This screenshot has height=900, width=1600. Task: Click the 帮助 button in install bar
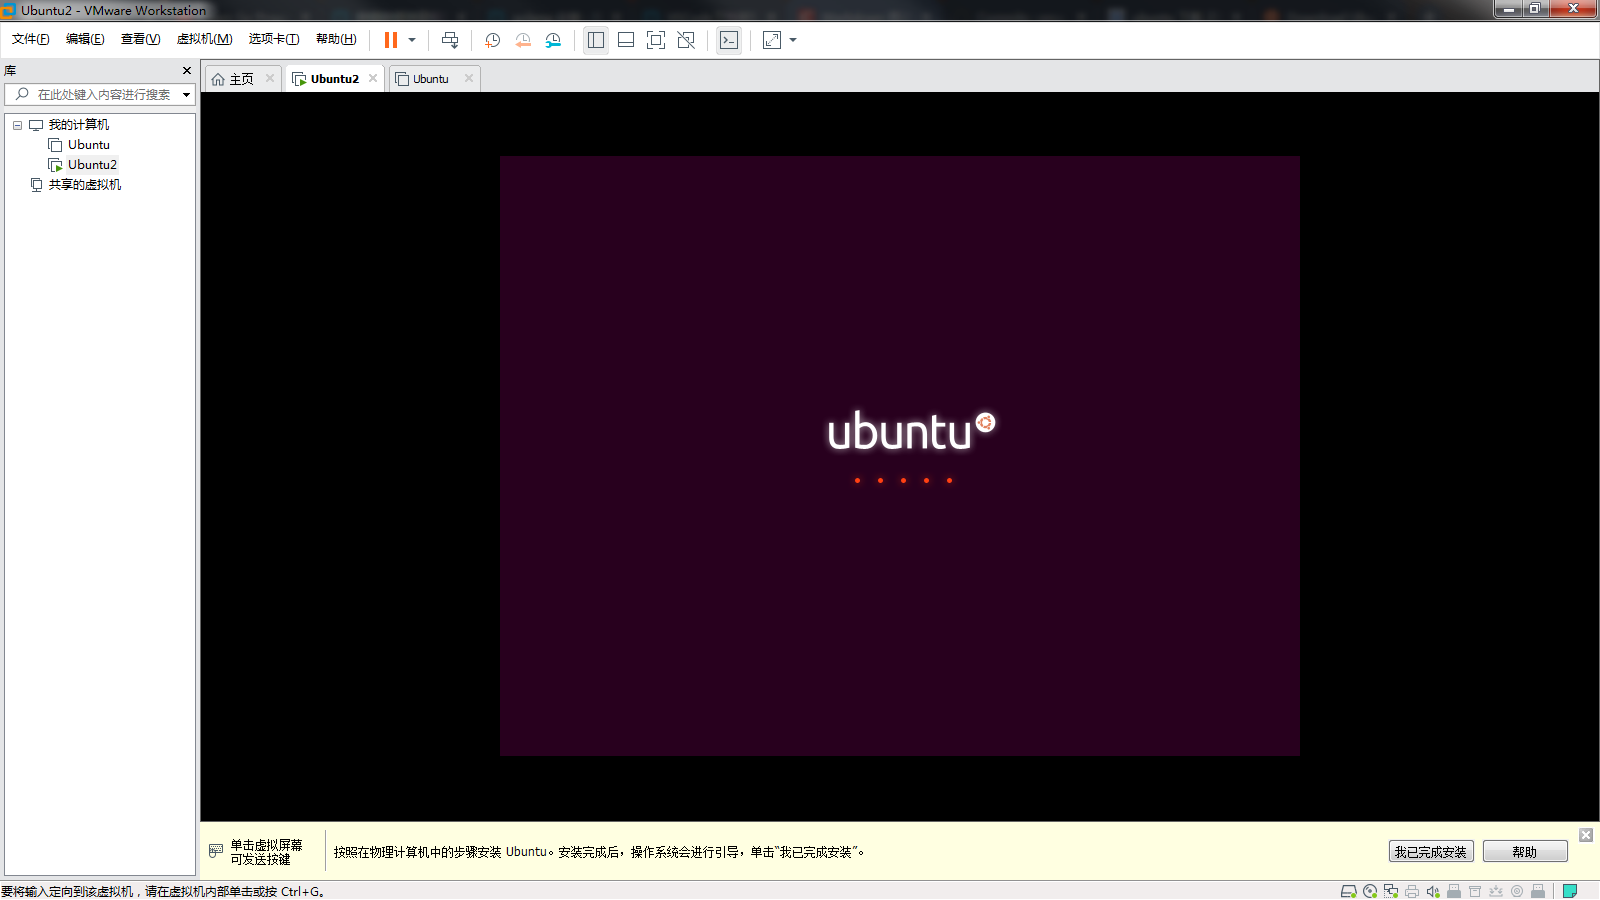point(1525,852)
